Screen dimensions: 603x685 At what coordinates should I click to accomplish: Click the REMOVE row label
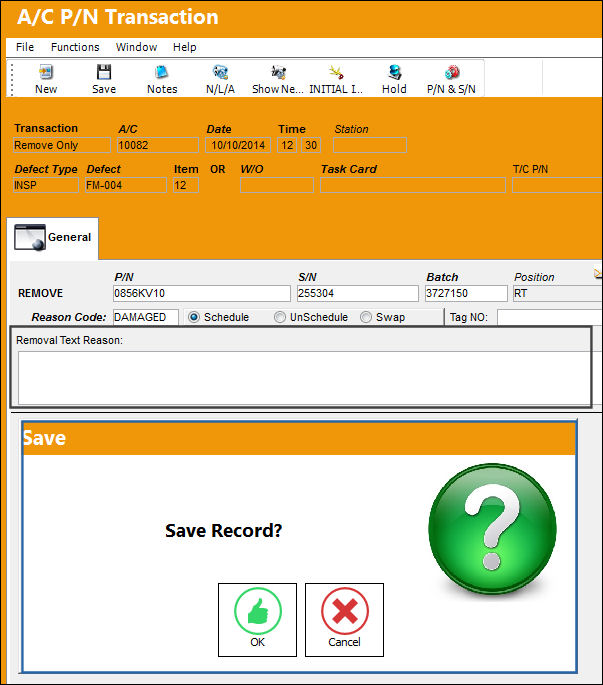coord(40,293)
